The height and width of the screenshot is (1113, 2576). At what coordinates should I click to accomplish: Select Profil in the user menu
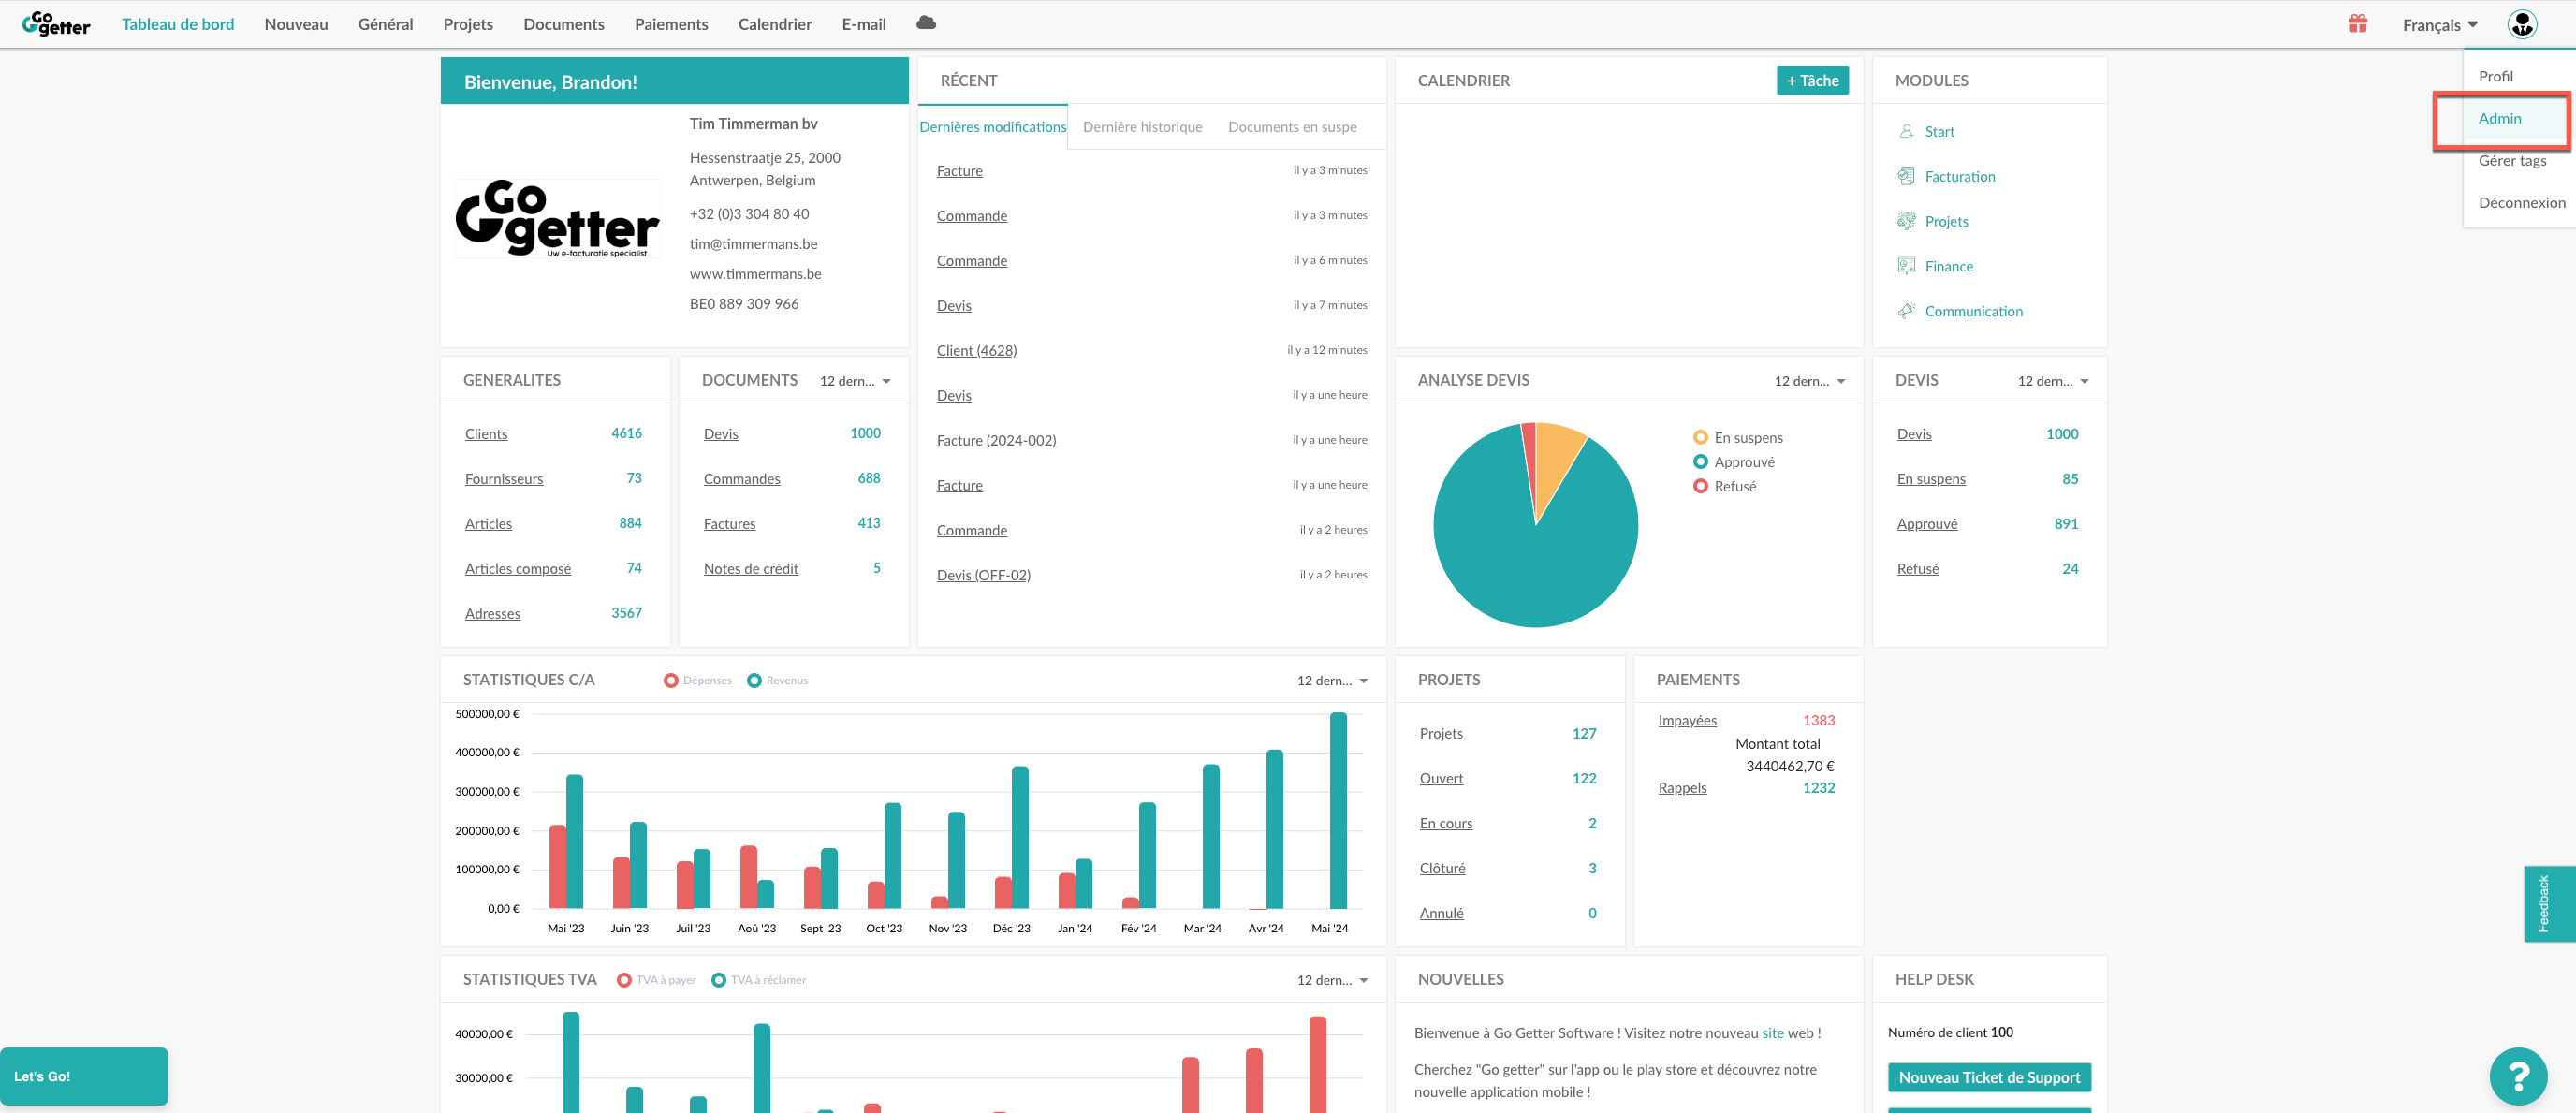point(2520,76)
